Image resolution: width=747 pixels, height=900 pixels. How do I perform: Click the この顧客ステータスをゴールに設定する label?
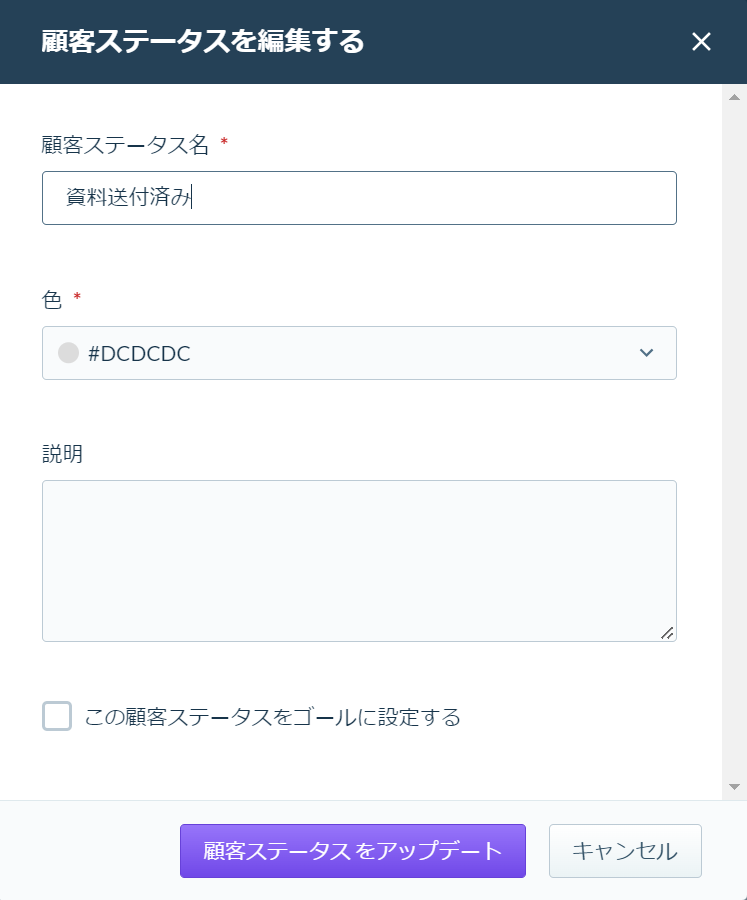(273, 717)
